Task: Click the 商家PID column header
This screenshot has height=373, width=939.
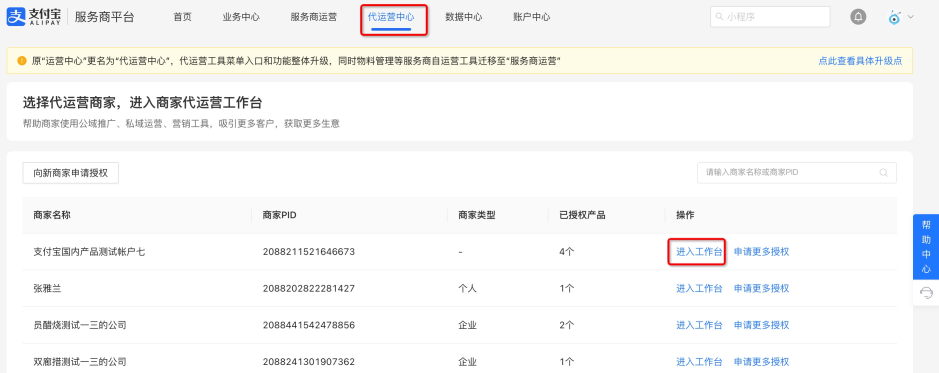Action: point(280,215)
